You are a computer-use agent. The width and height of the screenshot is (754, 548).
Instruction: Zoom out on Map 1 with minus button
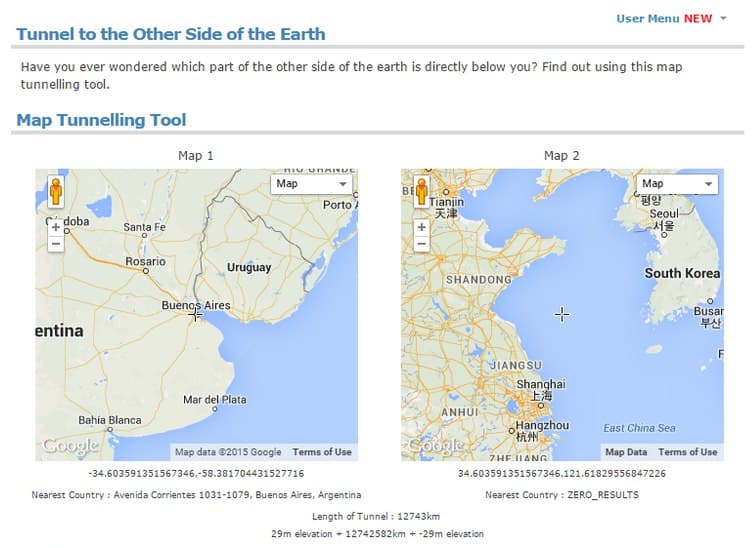56,243
